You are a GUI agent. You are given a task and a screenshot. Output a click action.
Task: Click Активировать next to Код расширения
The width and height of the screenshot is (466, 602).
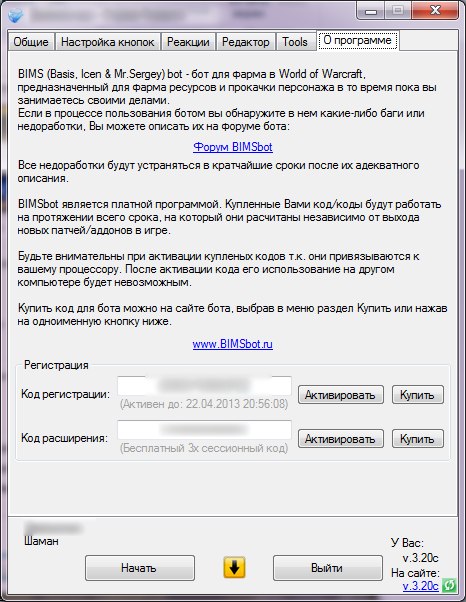(340, 439)
